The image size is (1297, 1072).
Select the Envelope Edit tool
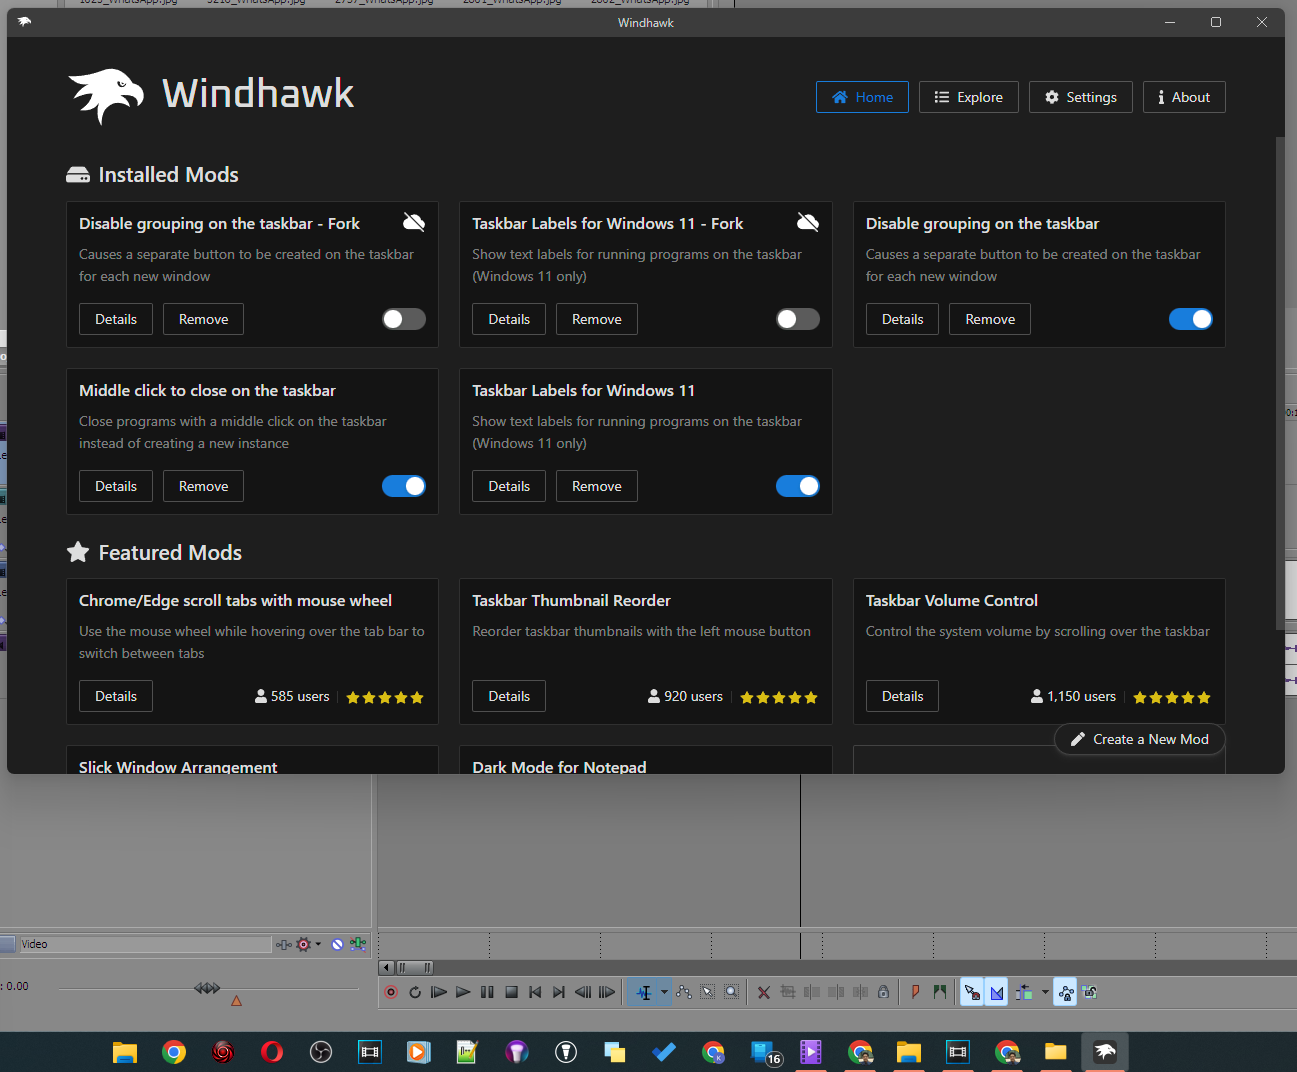[x=684, y=992]
